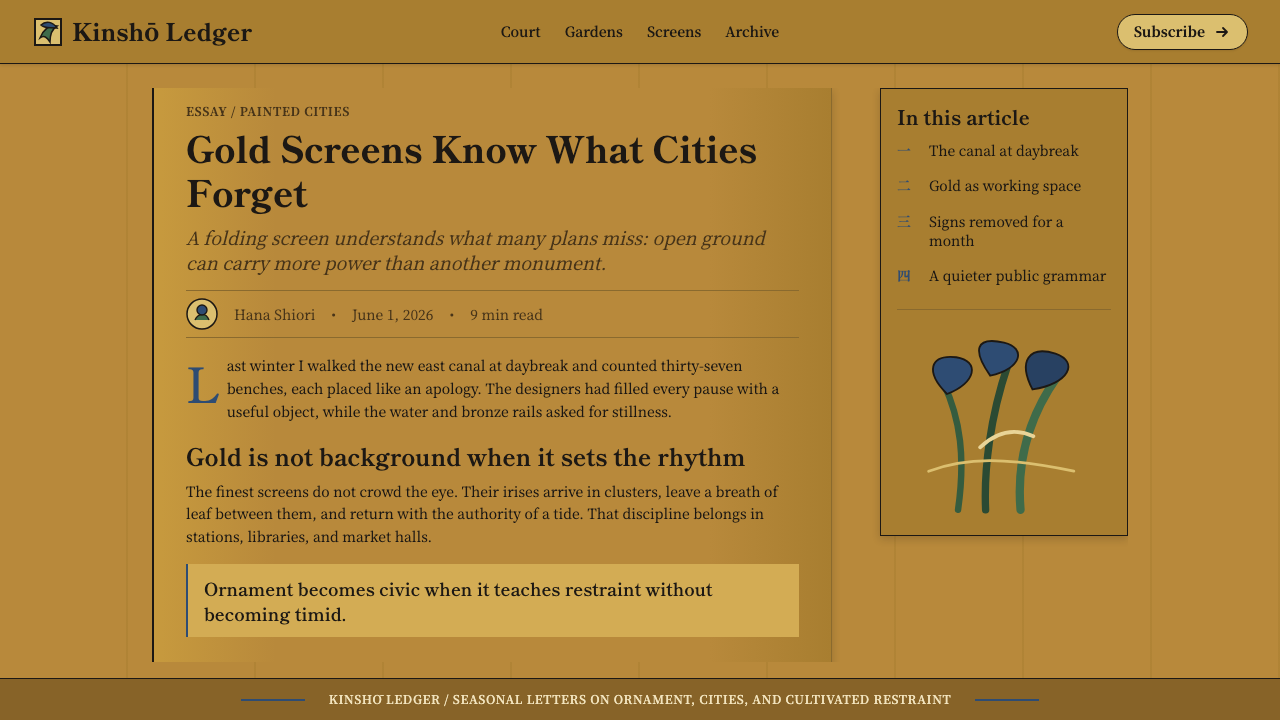
Task: Jump to The canal at daybreak section
Action: click(1003, 151)
